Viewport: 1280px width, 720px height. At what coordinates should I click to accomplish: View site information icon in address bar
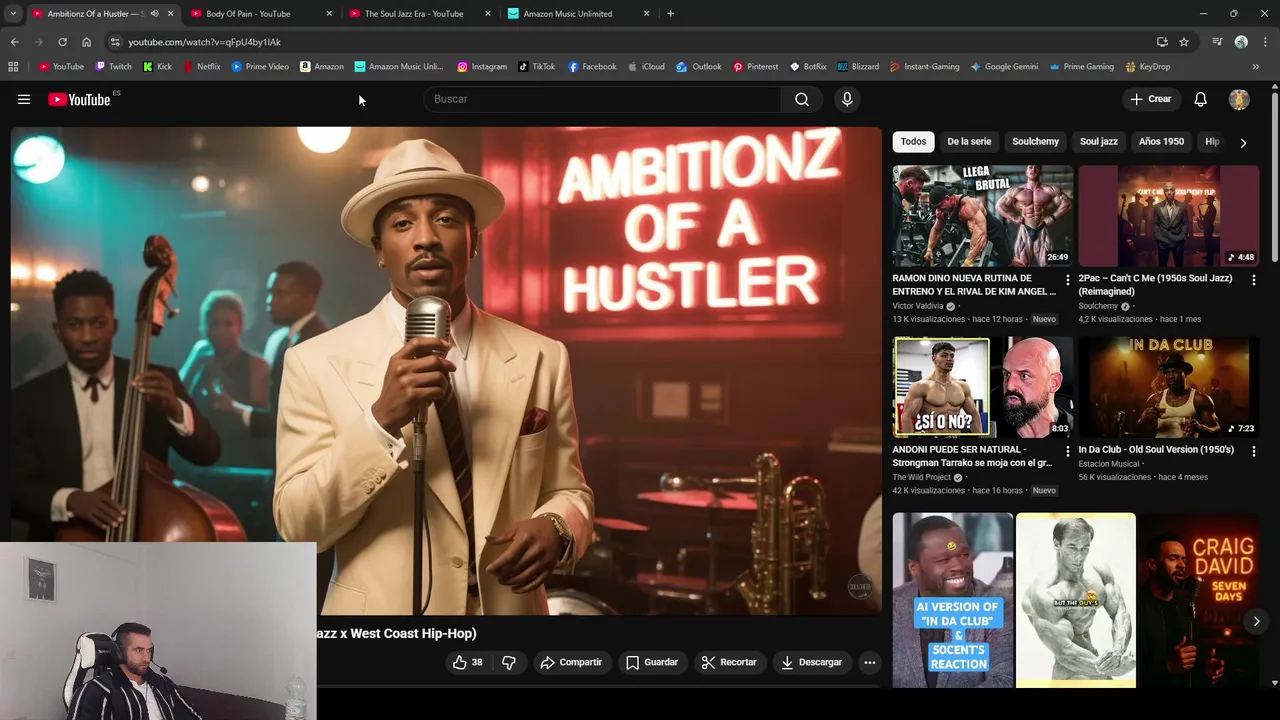click(115, 42)
